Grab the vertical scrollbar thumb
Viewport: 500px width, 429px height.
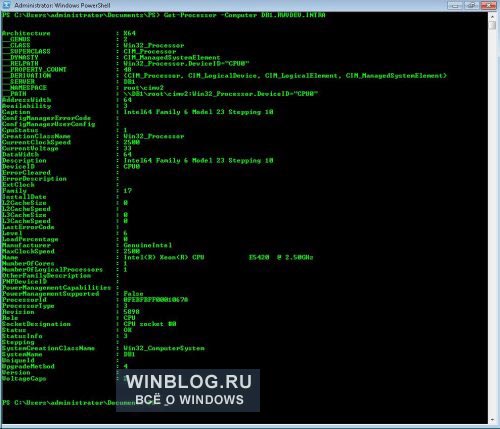492,25
